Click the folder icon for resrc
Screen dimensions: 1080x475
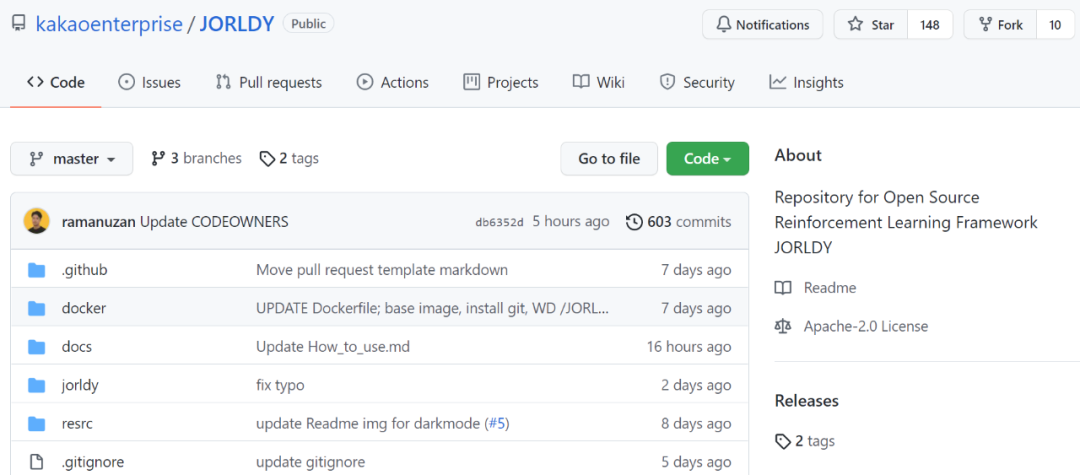37,423
